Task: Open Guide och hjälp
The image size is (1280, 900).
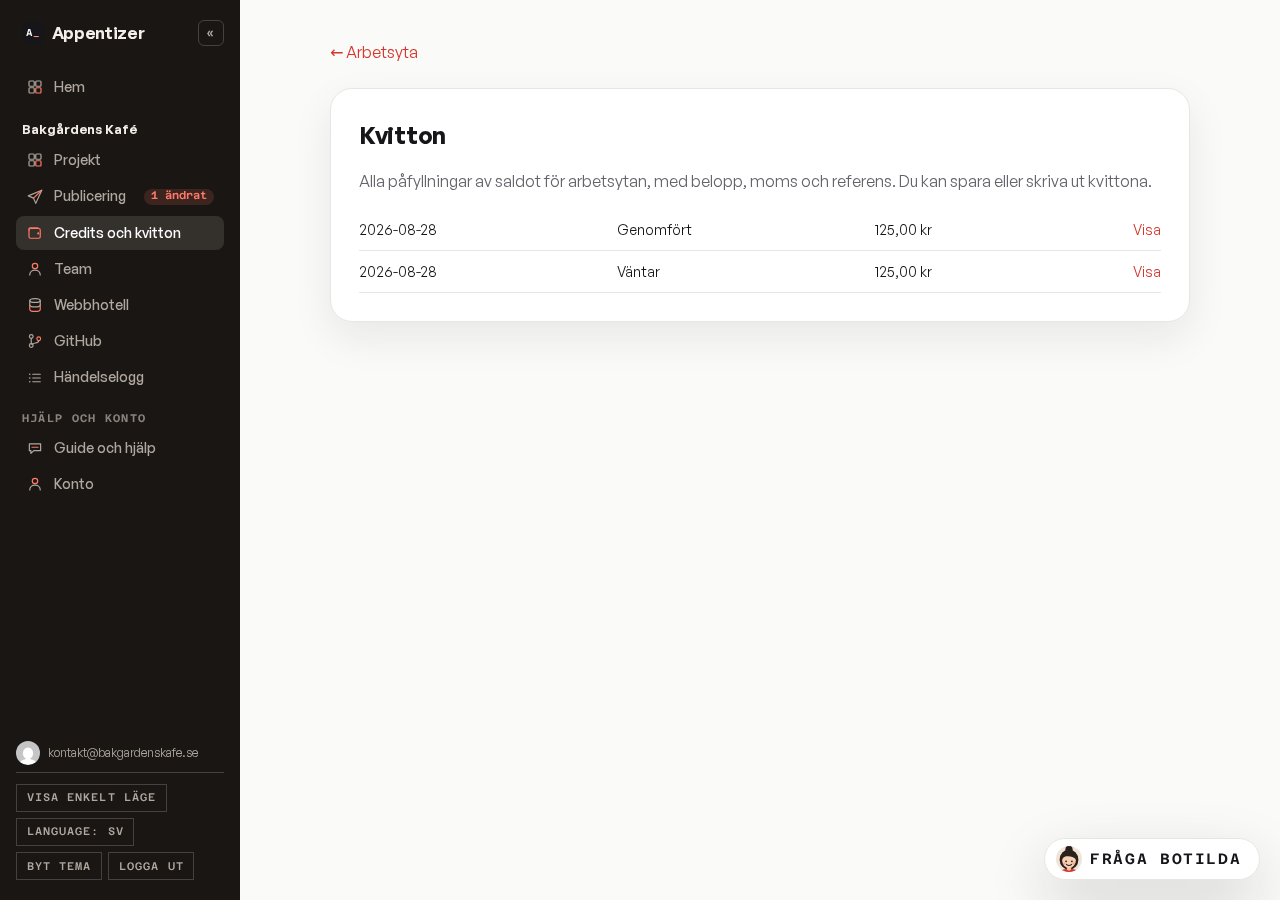Action: coord(120,448)
